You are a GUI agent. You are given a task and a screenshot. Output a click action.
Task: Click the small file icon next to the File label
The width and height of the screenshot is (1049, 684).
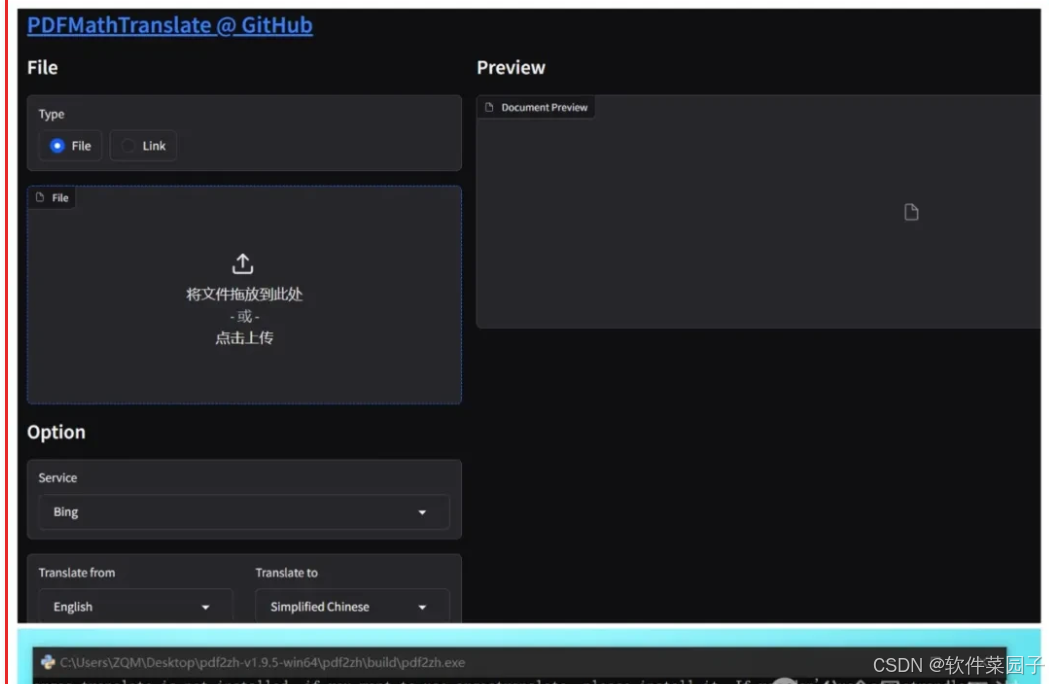click(40, 197)
